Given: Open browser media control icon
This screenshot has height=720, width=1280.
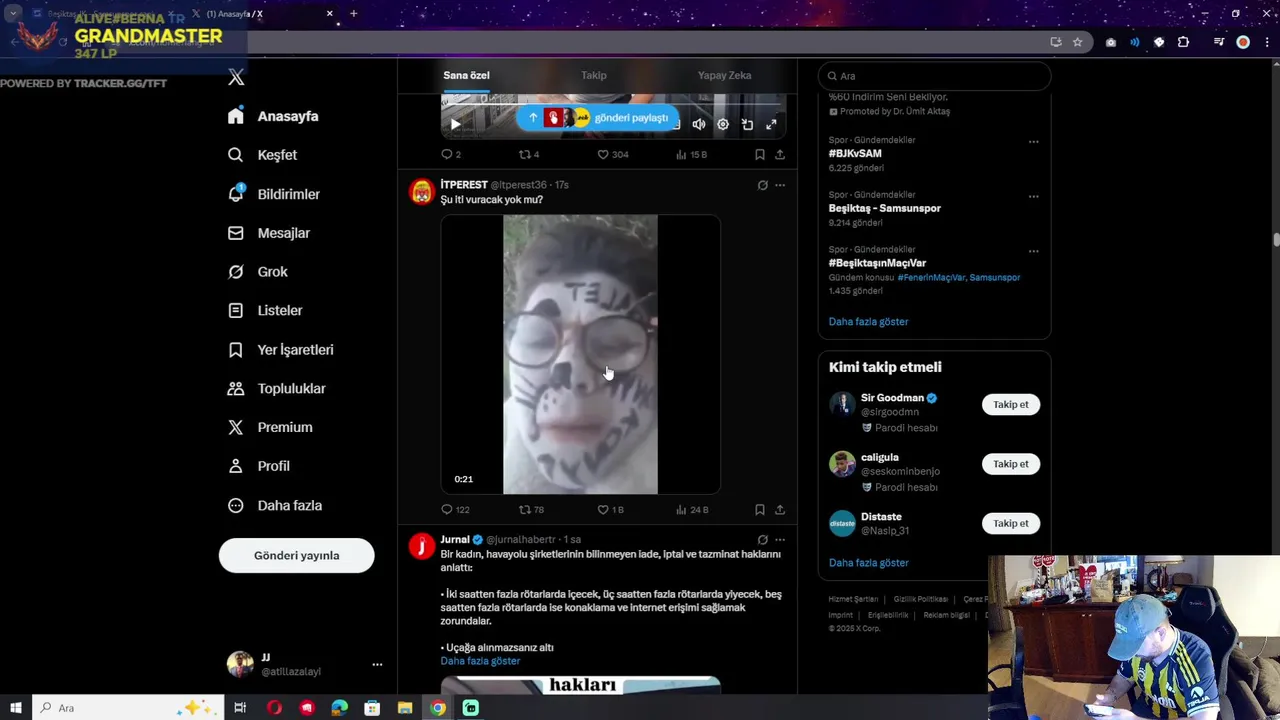Looking at the screenshot, I should [x=1219, y=42].
